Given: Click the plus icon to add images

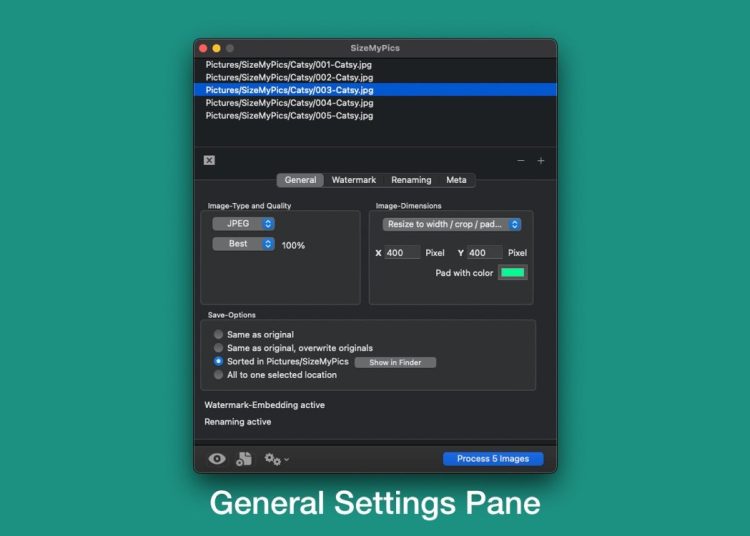Looking at the screenshot, I should 541,160.
